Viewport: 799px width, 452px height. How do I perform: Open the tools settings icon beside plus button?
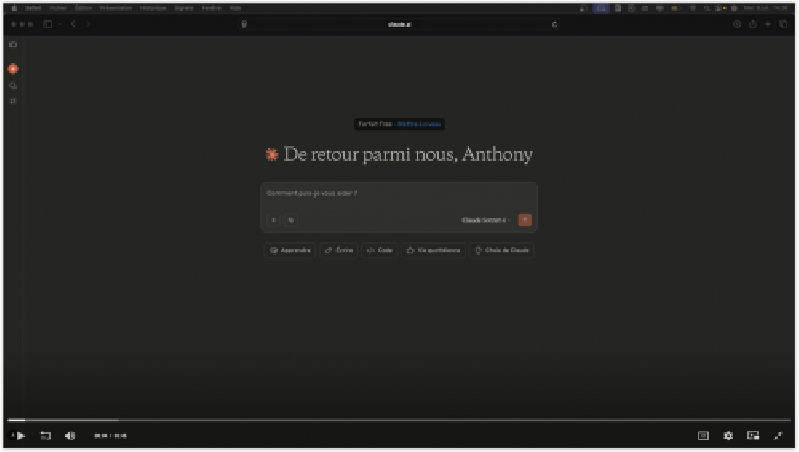point(291,220)
